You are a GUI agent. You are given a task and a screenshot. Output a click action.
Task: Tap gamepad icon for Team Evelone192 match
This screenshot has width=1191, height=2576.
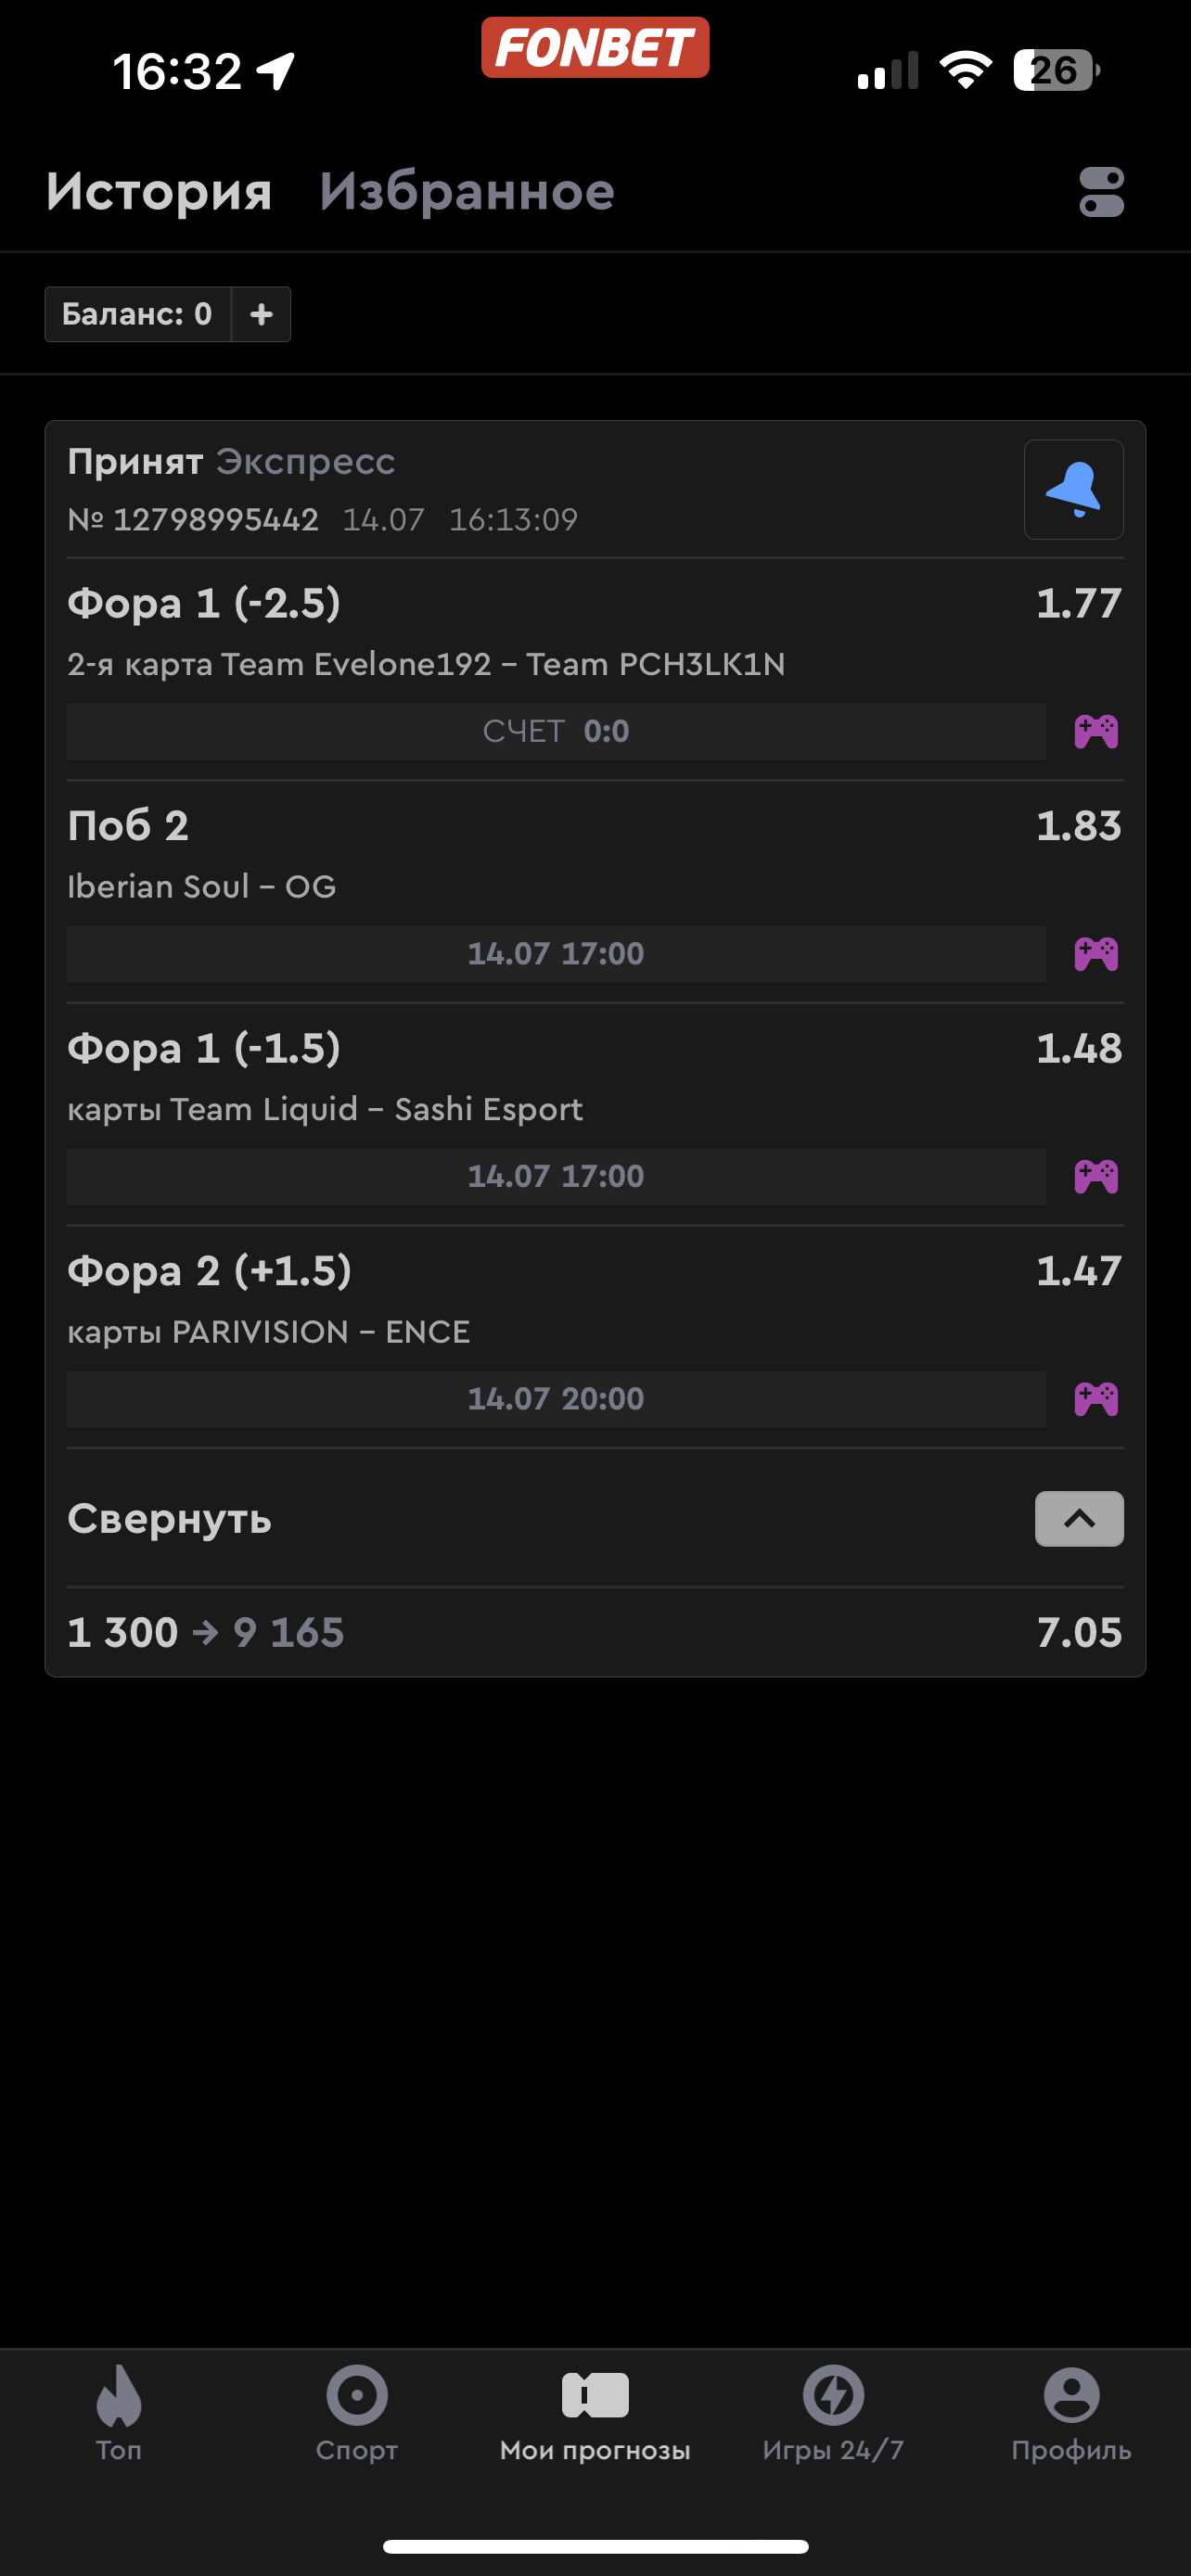(x=1096, y=731)
